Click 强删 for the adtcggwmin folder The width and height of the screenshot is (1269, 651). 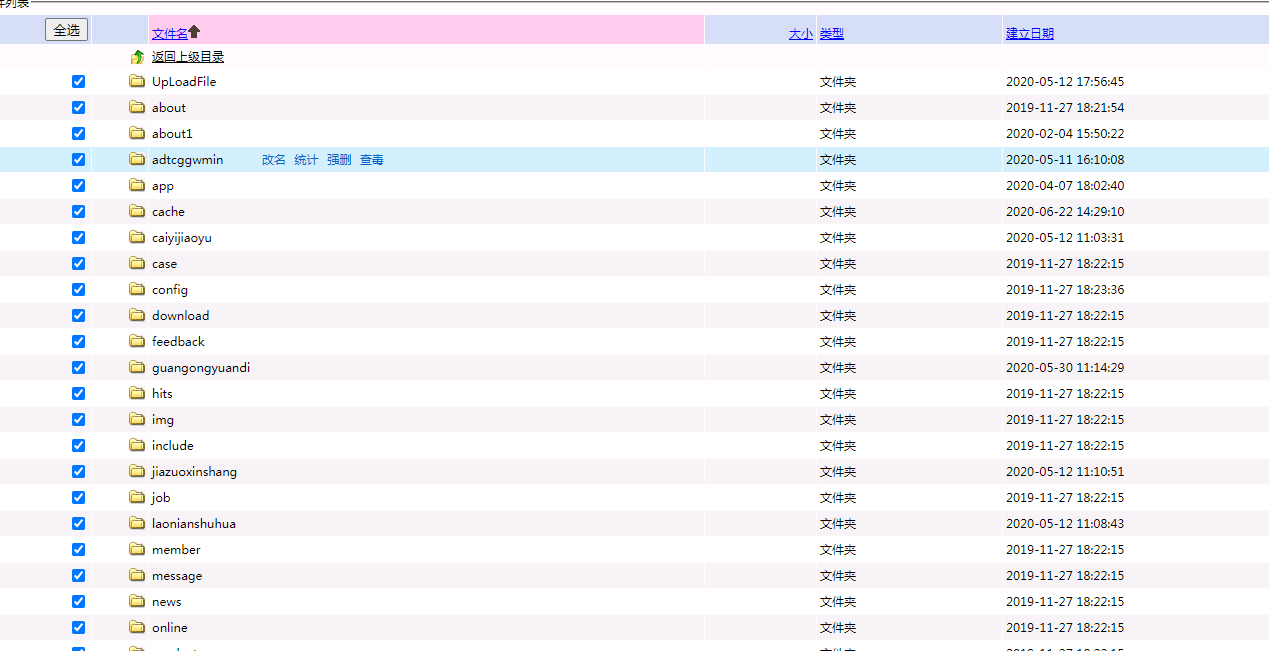(339, 160)
